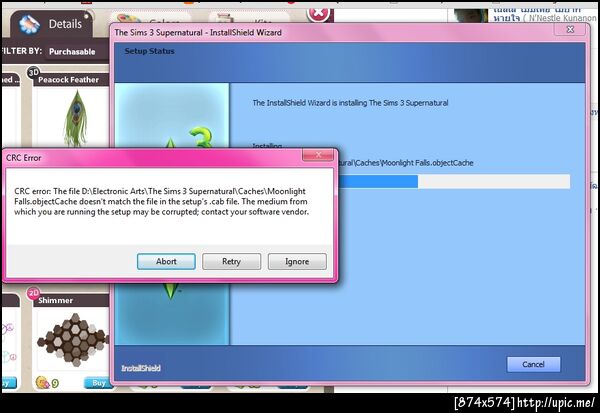Viewport: 600px width, 413px height.
Task: Click the profile picture in browser window
Action: pyautogui.click(x=470, y=16)
